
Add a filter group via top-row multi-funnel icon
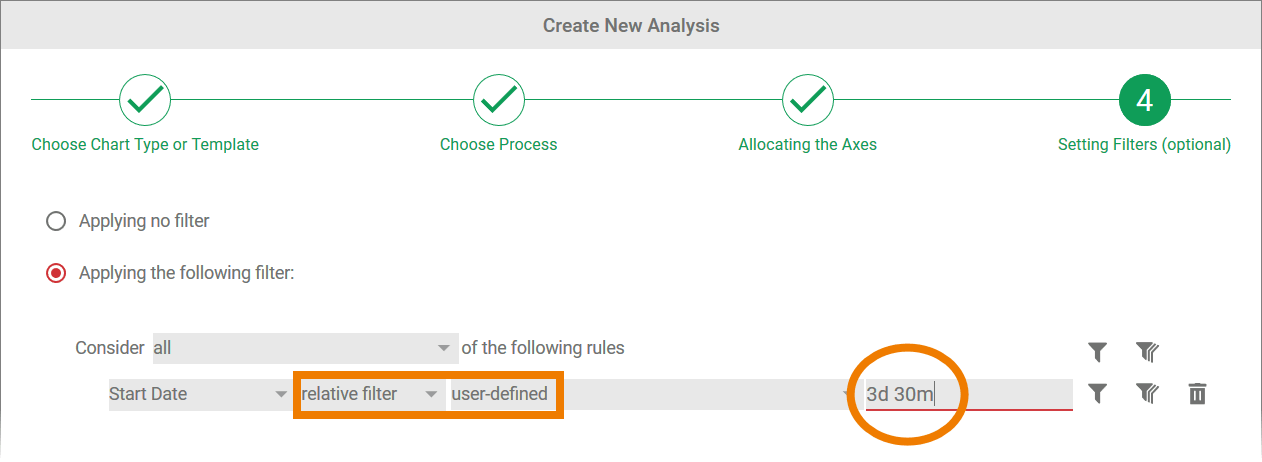(1147, 351)
